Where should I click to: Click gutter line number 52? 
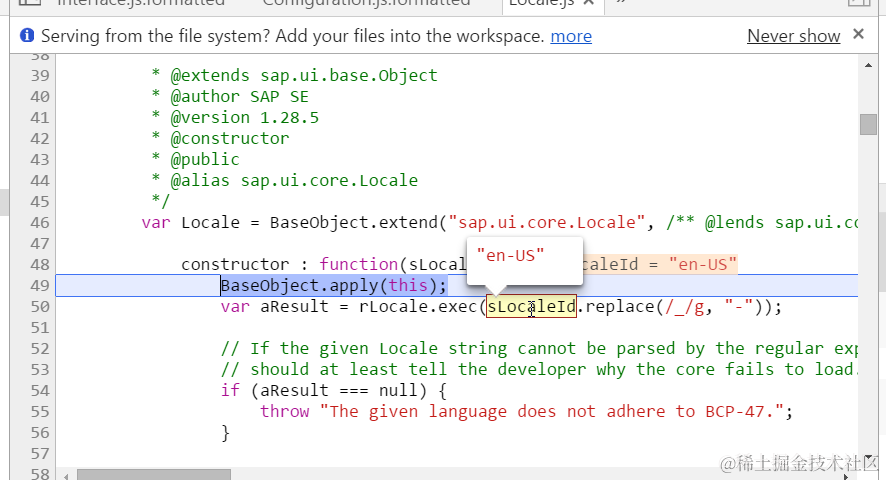point(40,349)
